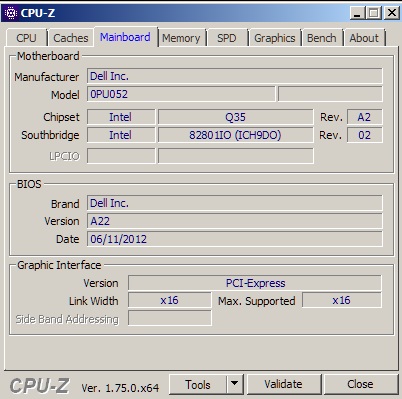The image size is (402, 399).
Task: Click the southbridge revision 02
Action: point(365,135)
